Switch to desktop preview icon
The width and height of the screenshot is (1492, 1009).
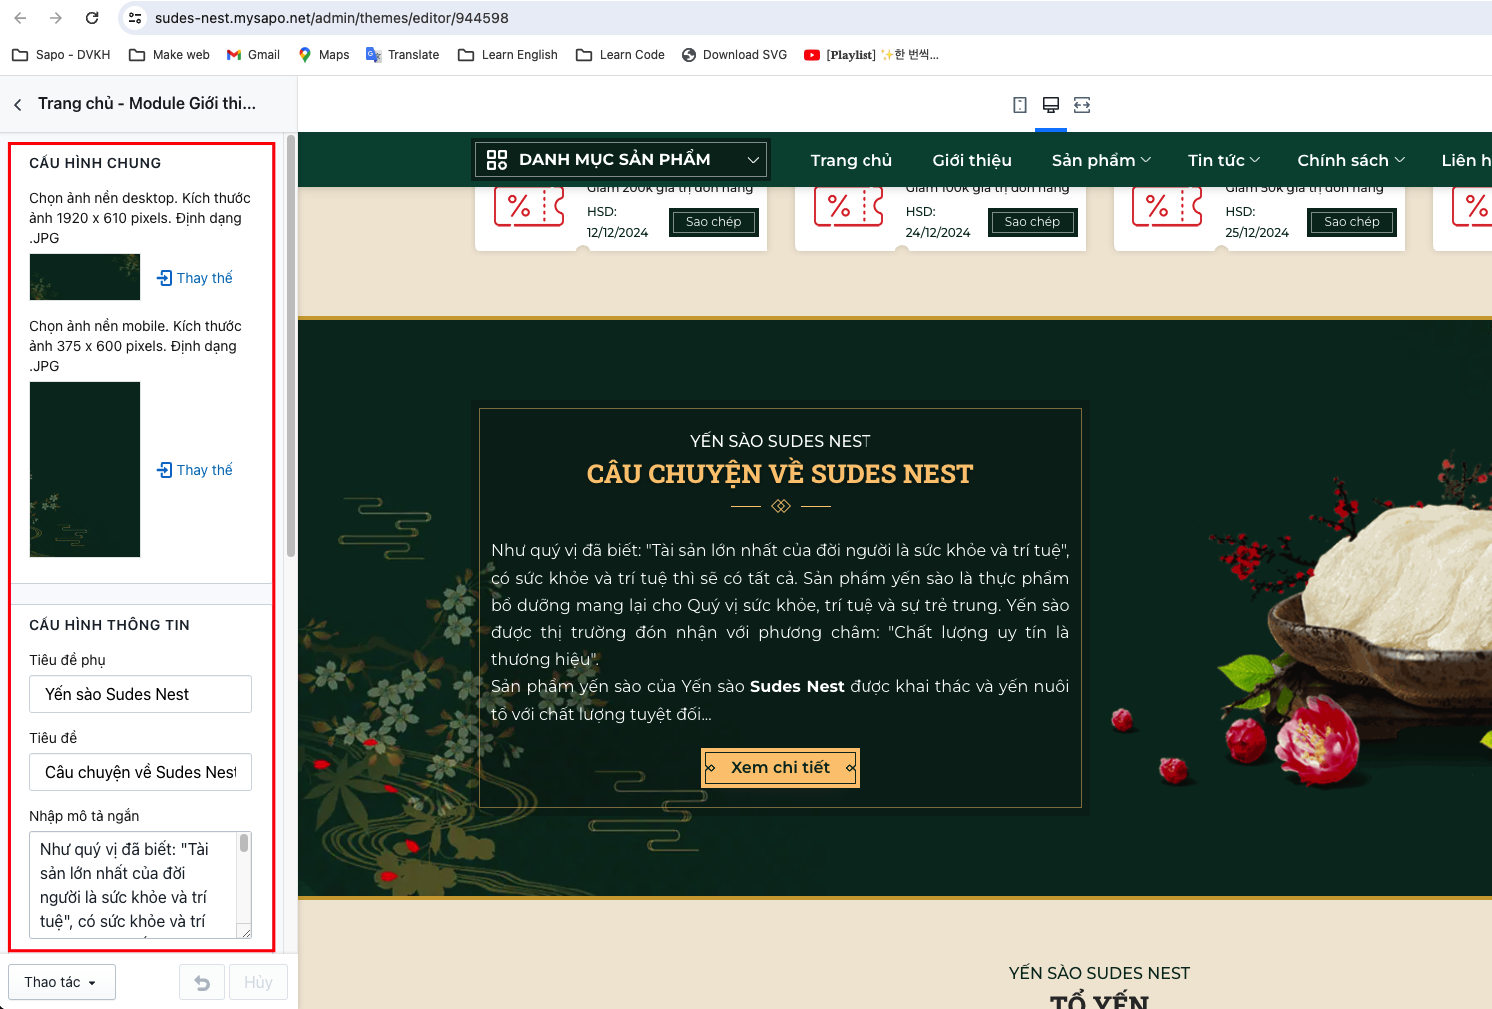point(1051,105)
